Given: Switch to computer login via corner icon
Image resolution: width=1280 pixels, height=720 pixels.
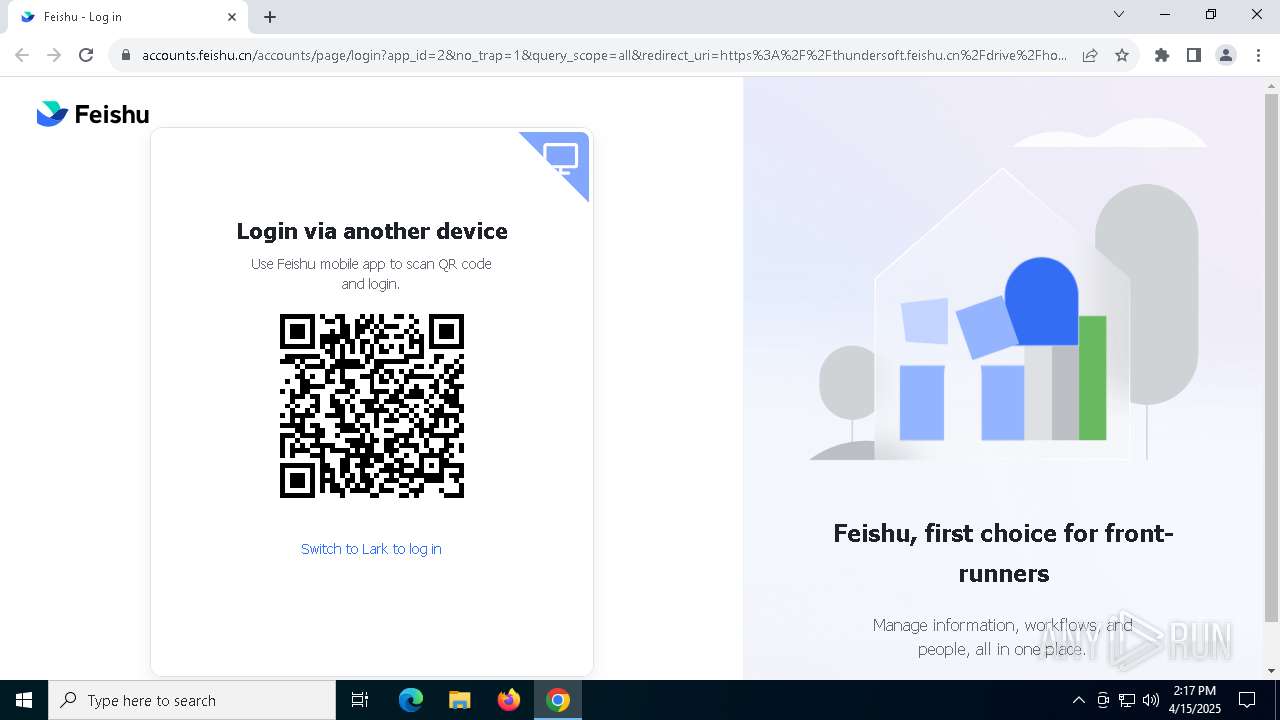Looking at the screenshot, I should [x=560, y=158].
